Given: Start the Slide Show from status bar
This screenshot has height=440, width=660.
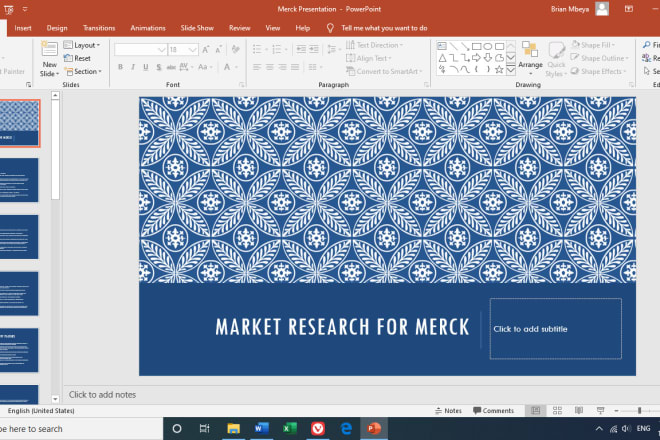Looking at the screenshot, I should click(601, 411).
